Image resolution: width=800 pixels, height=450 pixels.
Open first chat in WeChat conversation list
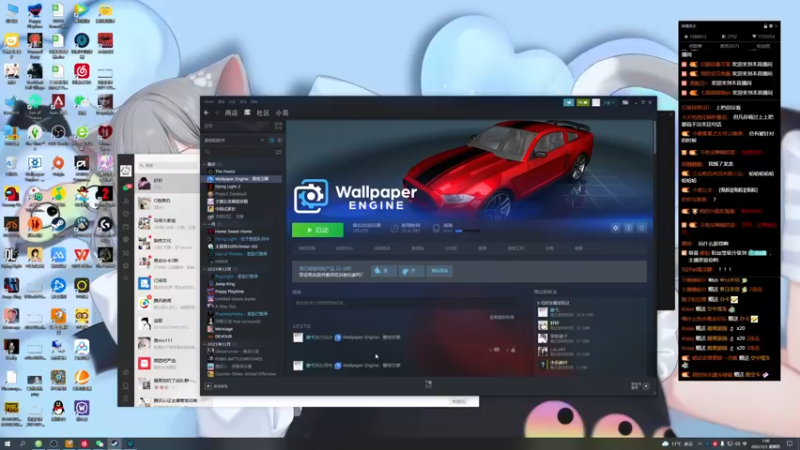coord(167,184)
